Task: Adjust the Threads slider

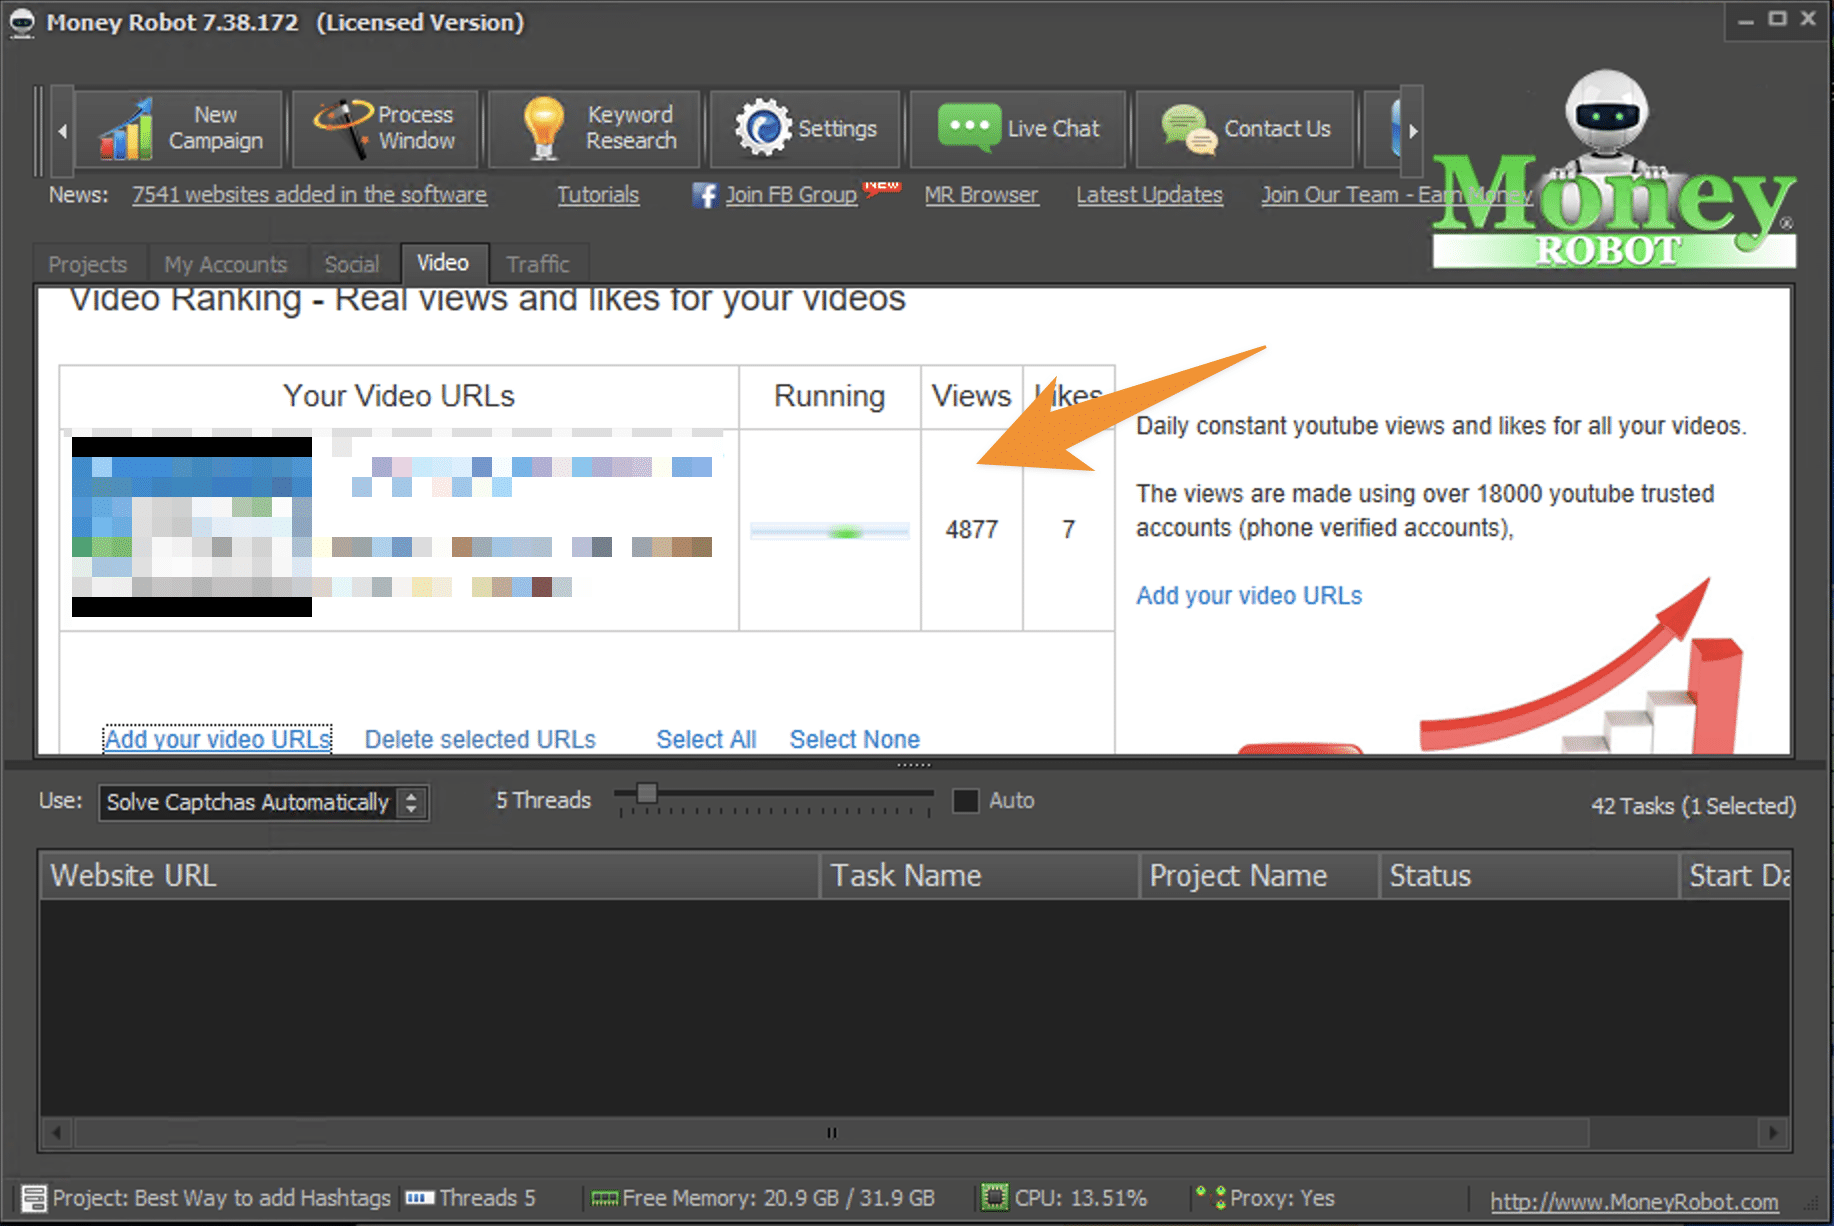Action: click(x=647, y=795)
